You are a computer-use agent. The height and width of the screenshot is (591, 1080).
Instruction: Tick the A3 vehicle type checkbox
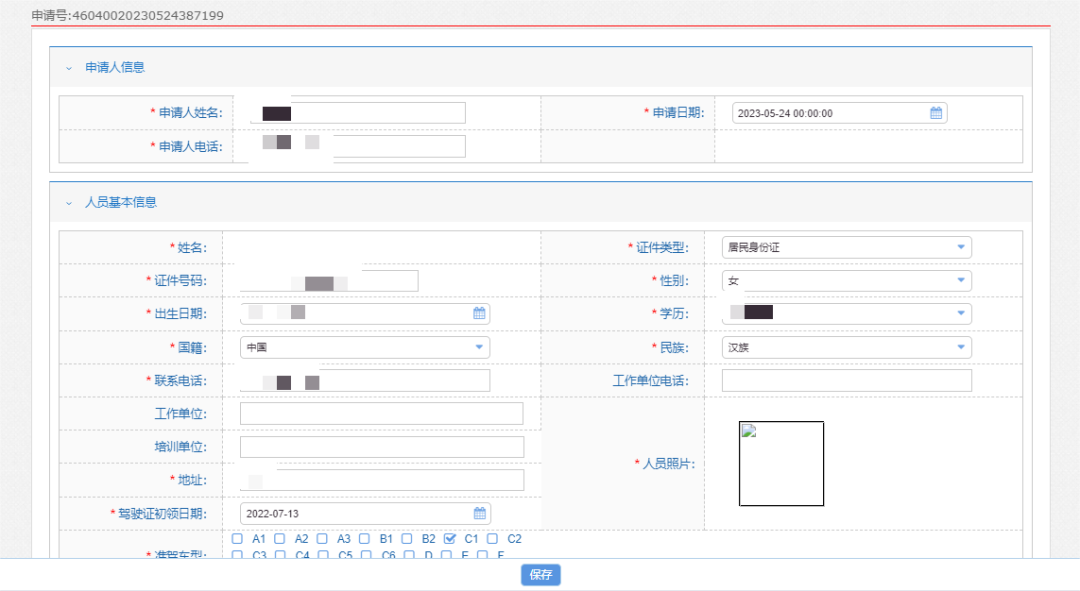tap(323, 538)
